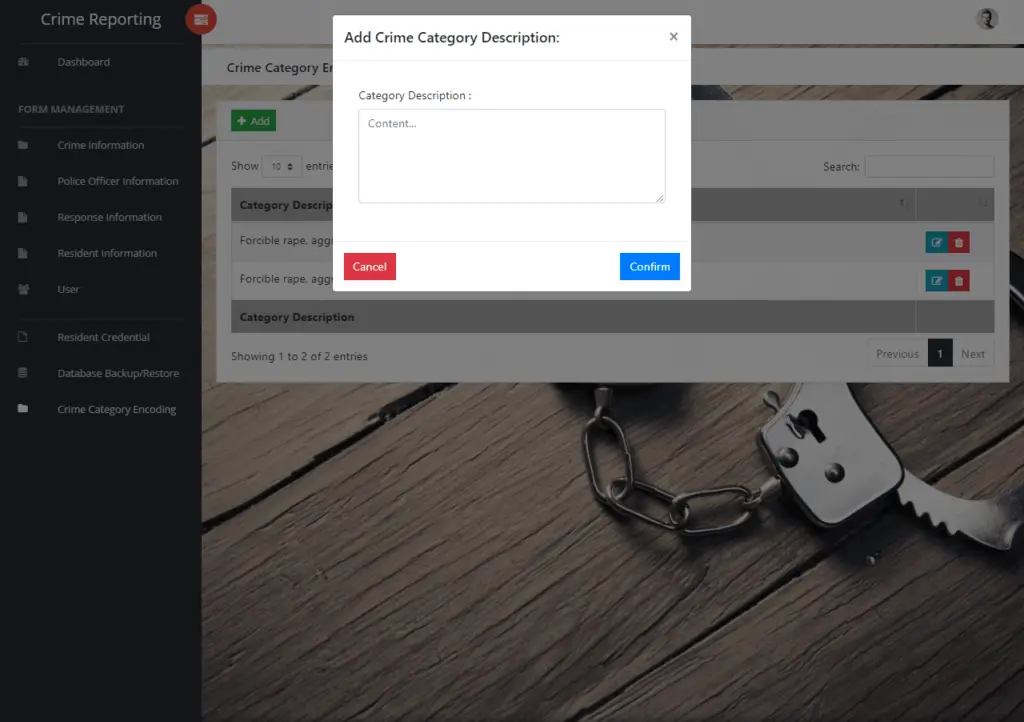The height and width of the screenshot is (722, 1024).
Task: Select the Crime Information folder icon
Action: 23,144
